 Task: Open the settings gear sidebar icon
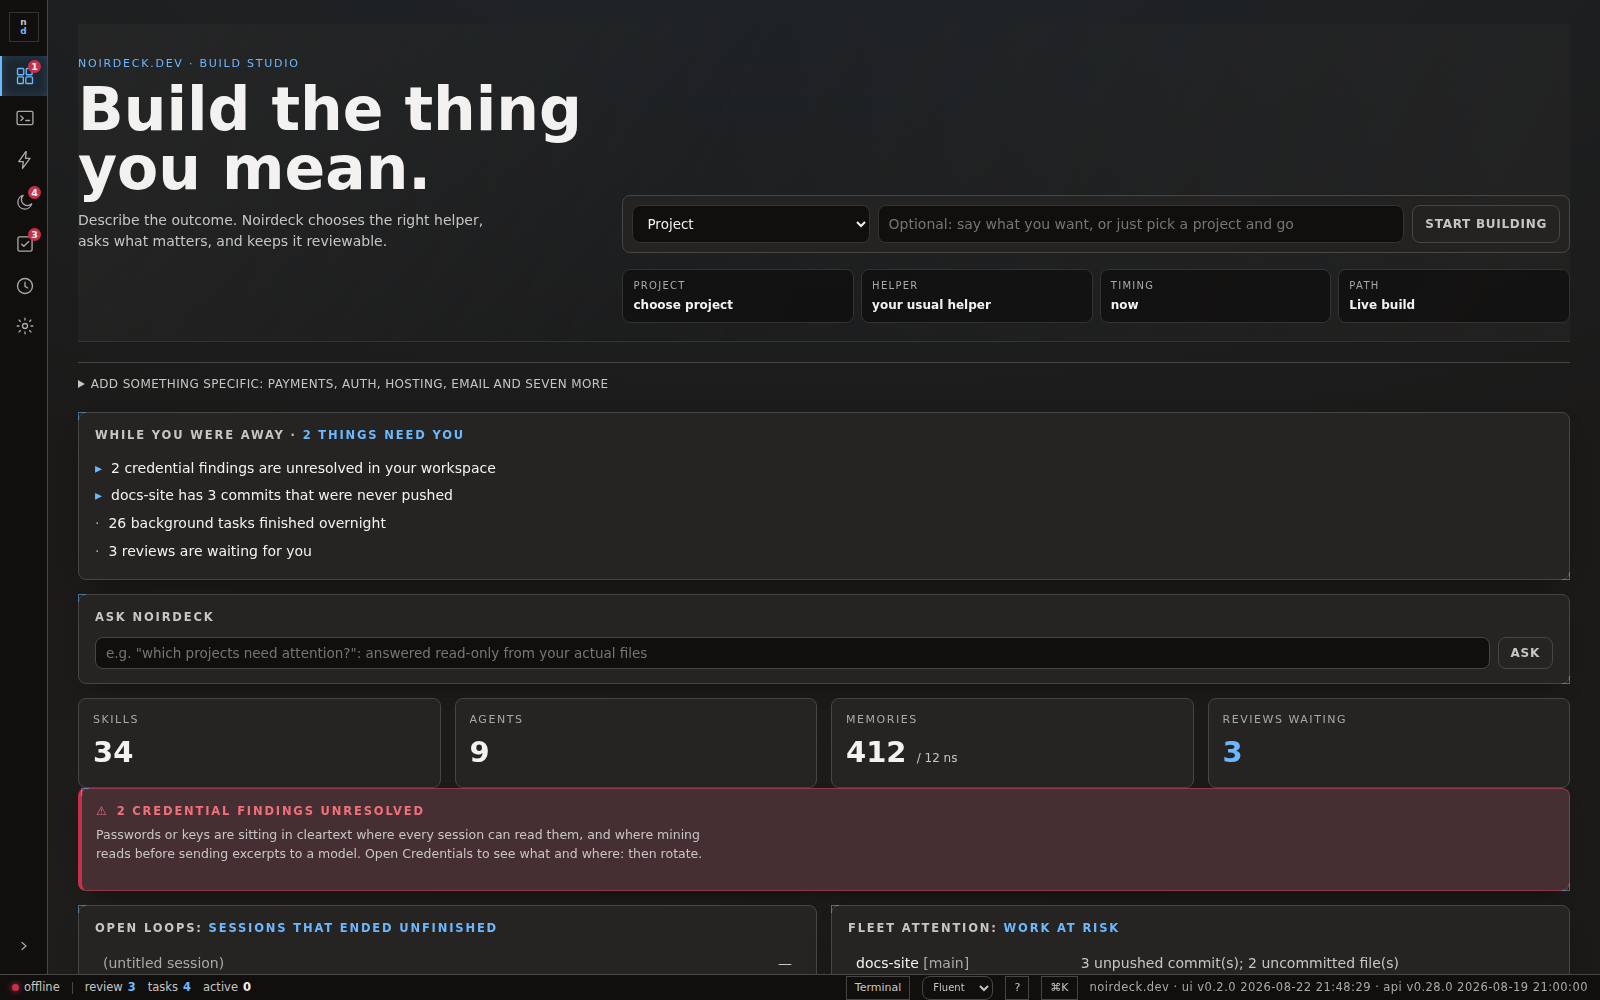[x=24, y=326]
